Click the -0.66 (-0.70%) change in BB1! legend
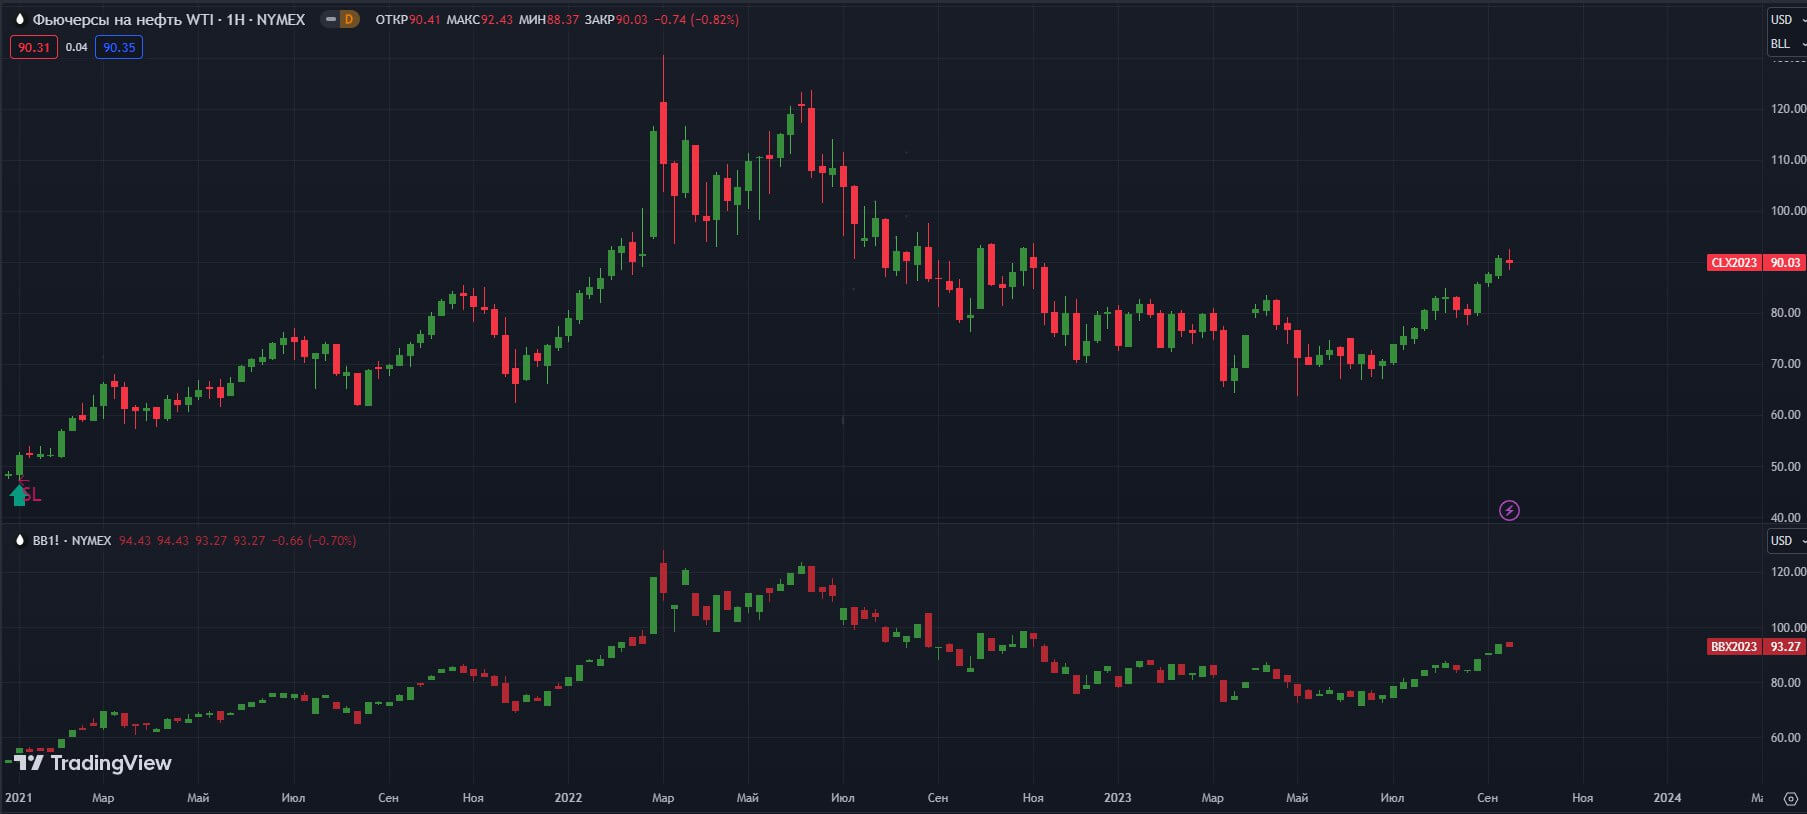This screenshot has width=1807, height=814. (314, 541)
